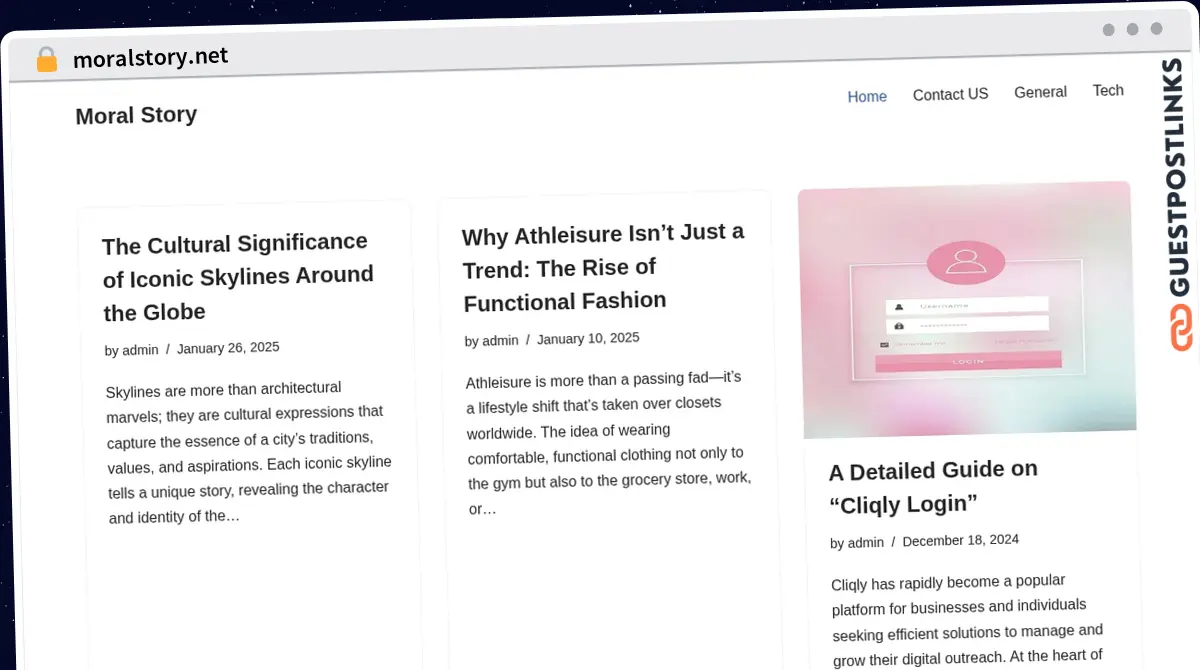Click the vertical GUESTPOSTLINKS brand text
1200x670 pixels.
click(1178, 178)
